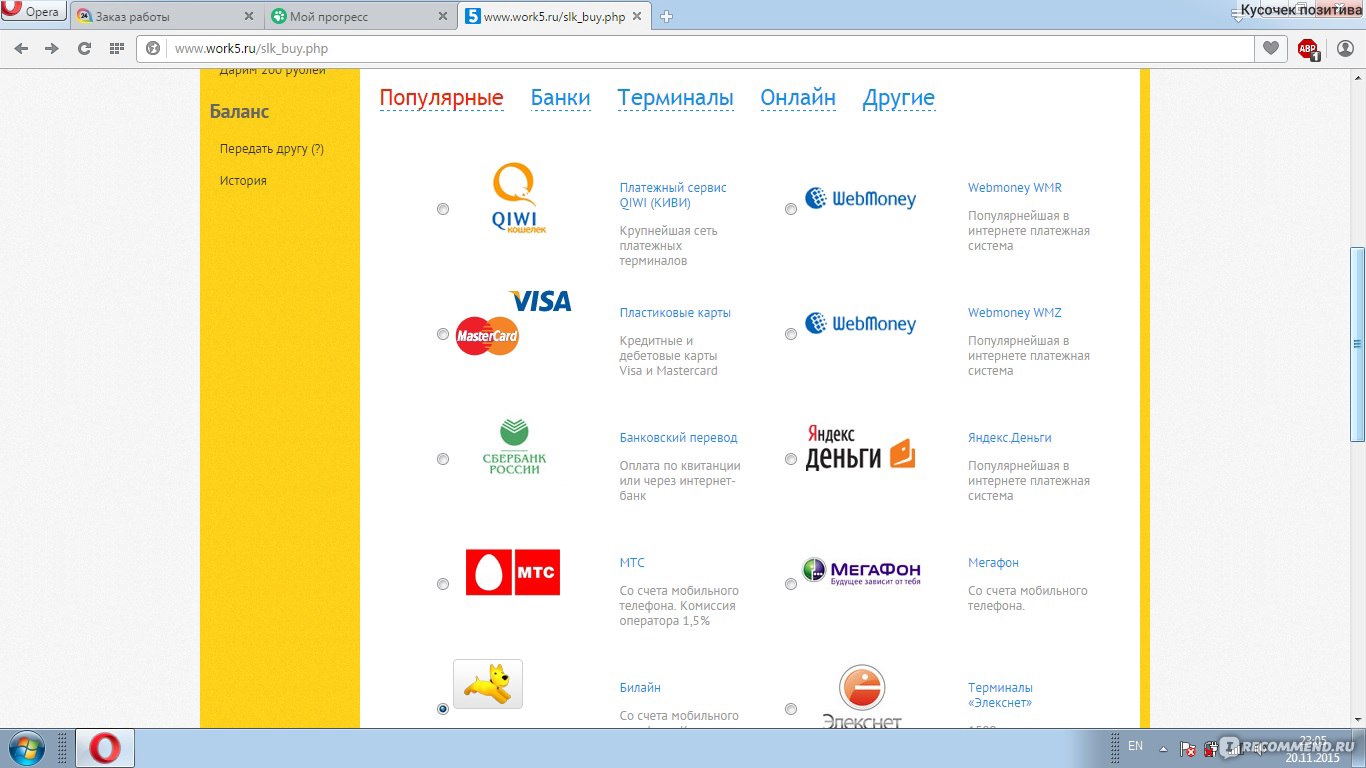Click the Яндекс.Деньги link

tap(1009, 438)
